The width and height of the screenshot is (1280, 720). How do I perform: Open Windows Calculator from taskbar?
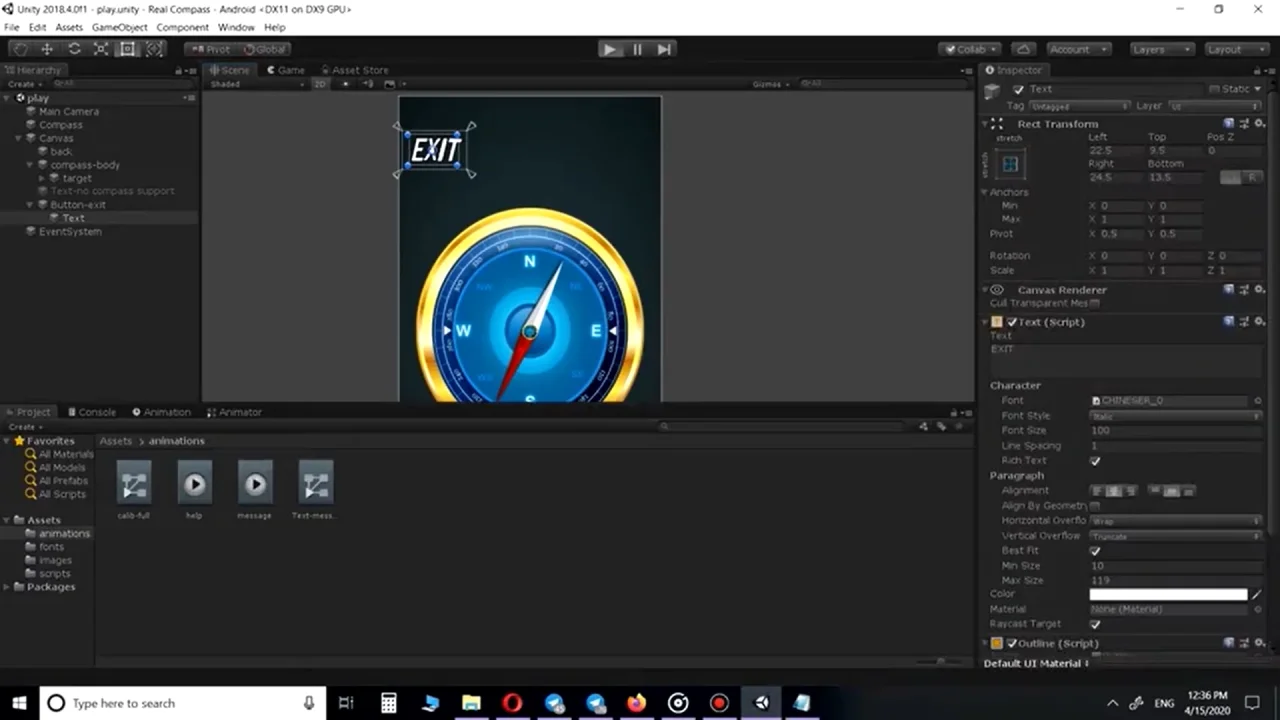[389, 703]
